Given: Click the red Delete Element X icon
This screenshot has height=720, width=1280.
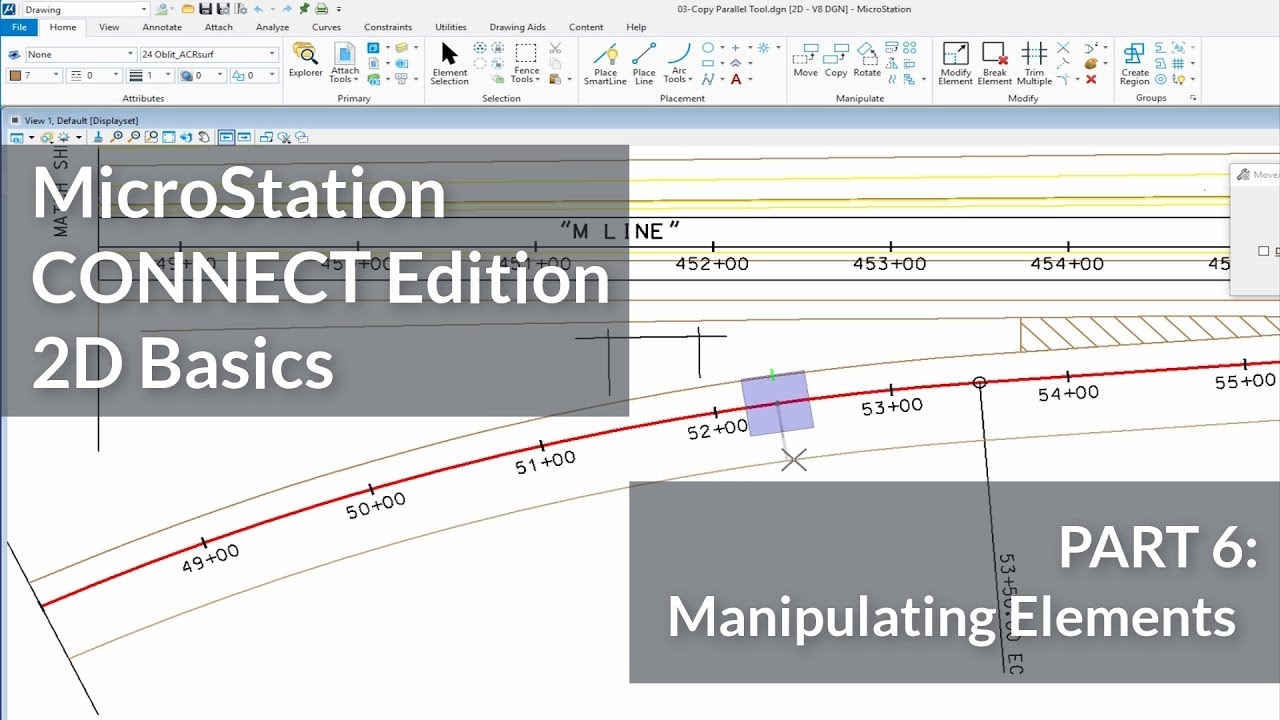Looking at the screenshot, I should [x=1091, y=79].
